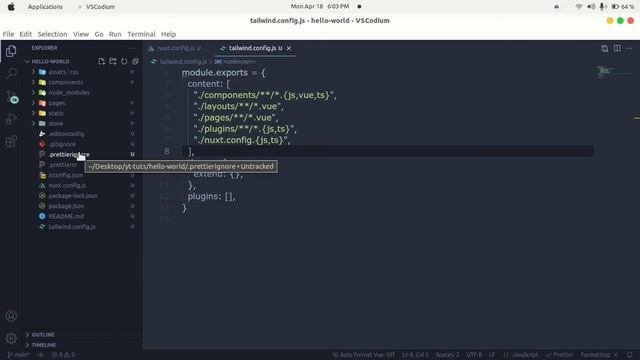Image resolution: width=640 pixels, height=360 pixels.
Task: Split the editor to the right
Action: pyautogui.click(x=617, y=48)
